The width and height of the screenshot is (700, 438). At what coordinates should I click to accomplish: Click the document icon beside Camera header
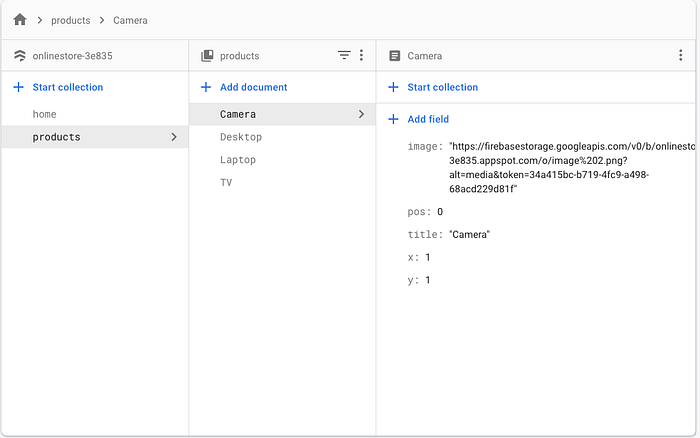(x=395, y=56)
